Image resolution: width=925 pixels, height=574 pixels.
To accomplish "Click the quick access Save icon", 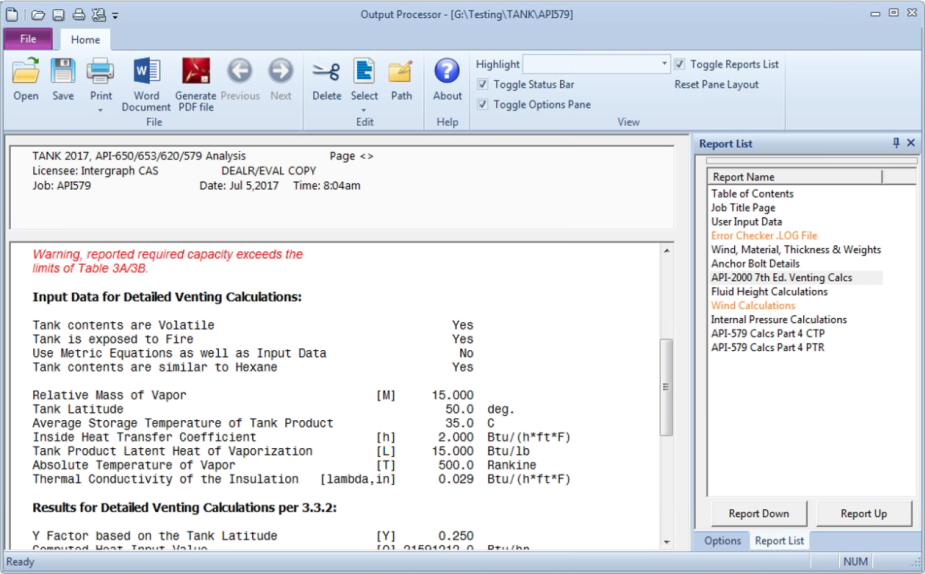I will (58, 15).
